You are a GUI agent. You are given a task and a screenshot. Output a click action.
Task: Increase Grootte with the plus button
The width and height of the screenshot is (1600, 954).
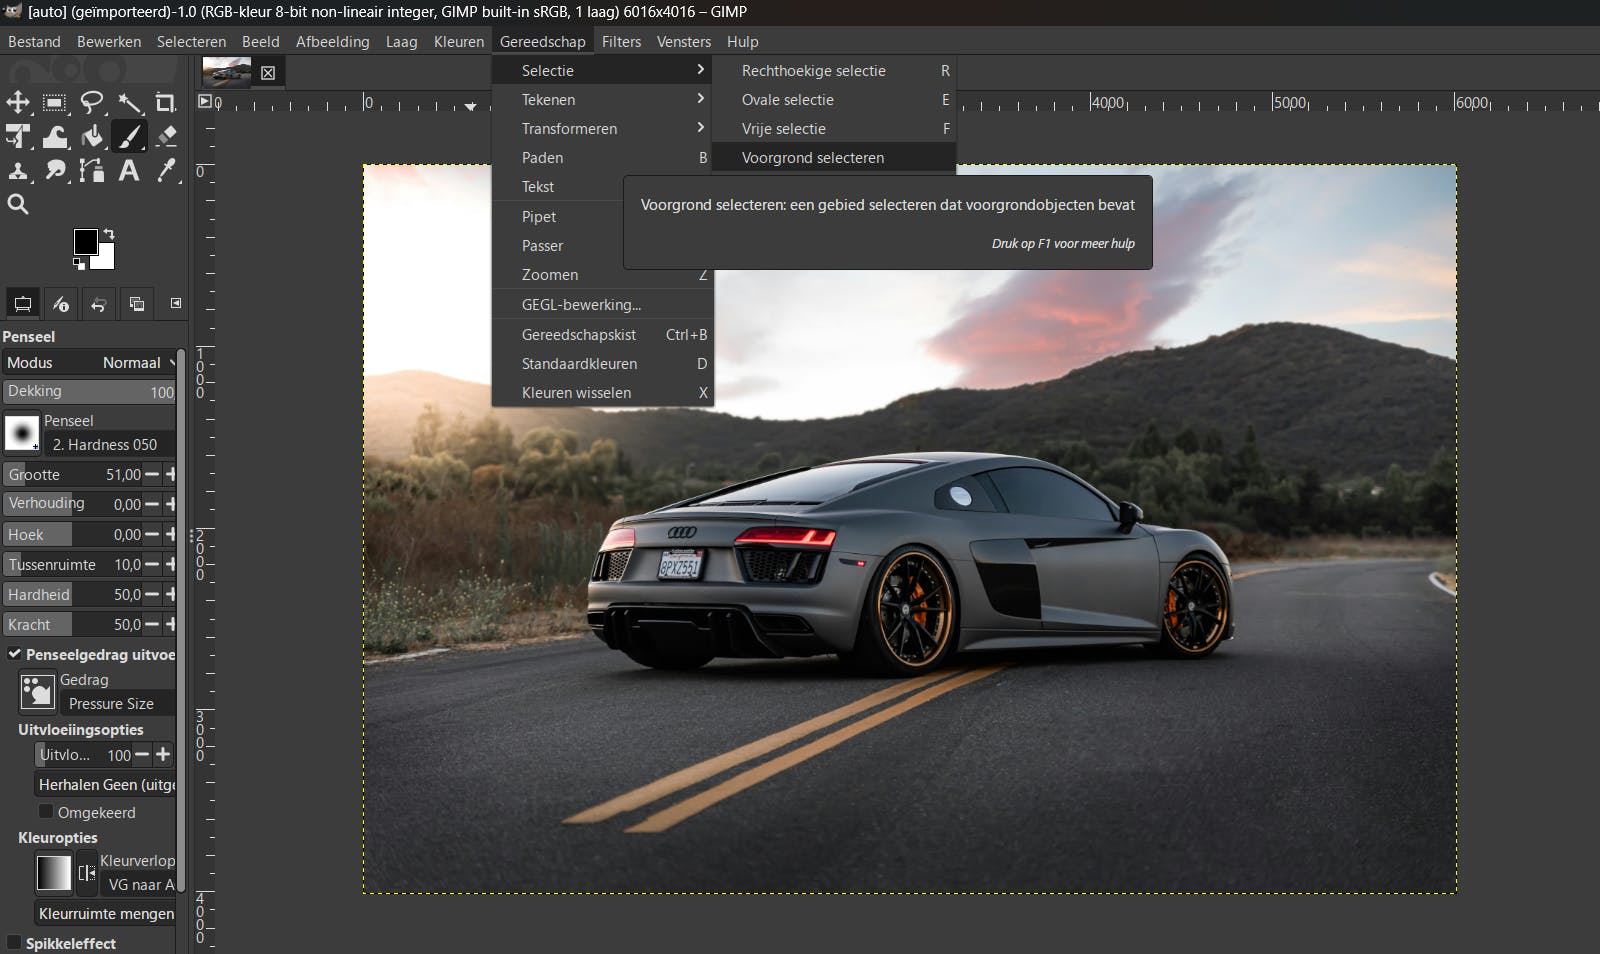click(x=170, y=475)
